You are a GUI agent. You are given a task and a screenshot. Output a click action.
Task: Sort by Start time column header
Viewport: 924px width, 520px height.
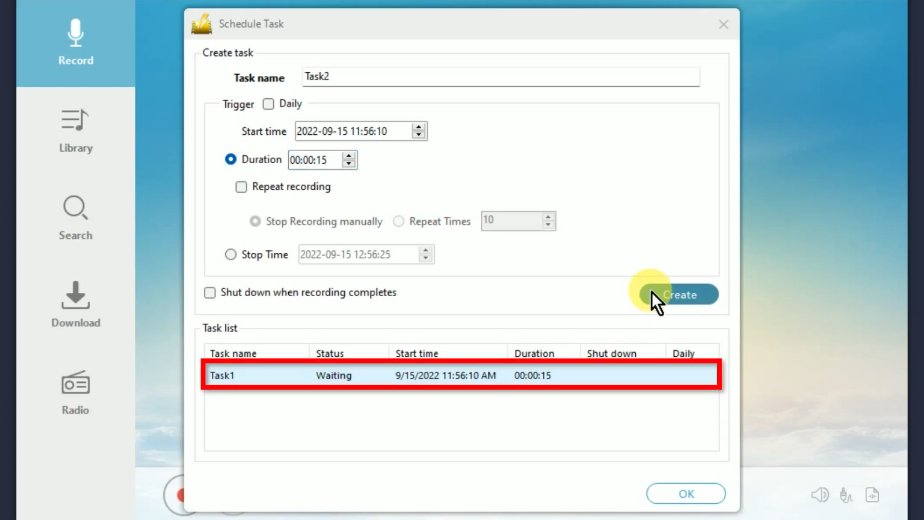pyautogui.click(x=448, y=353)
